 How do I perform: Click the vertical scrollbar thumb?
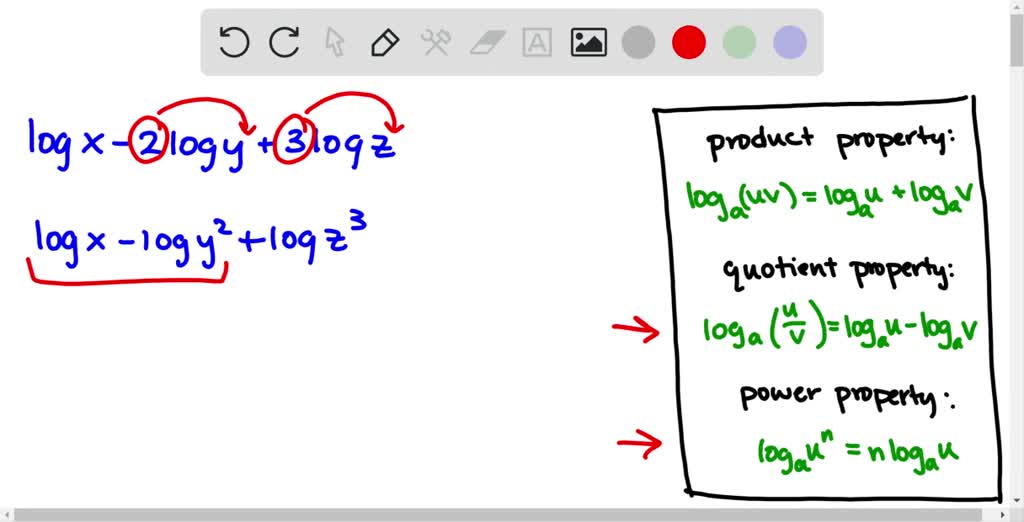1017,39
